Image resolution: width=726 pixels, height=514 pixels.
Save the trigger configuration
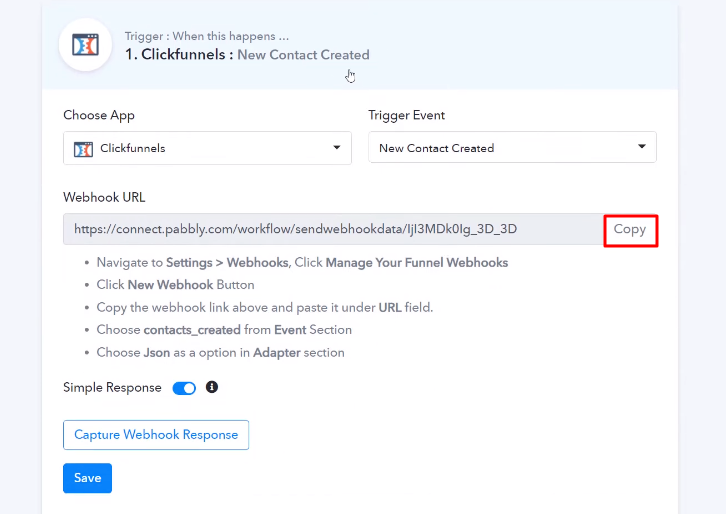pos(88,478)
